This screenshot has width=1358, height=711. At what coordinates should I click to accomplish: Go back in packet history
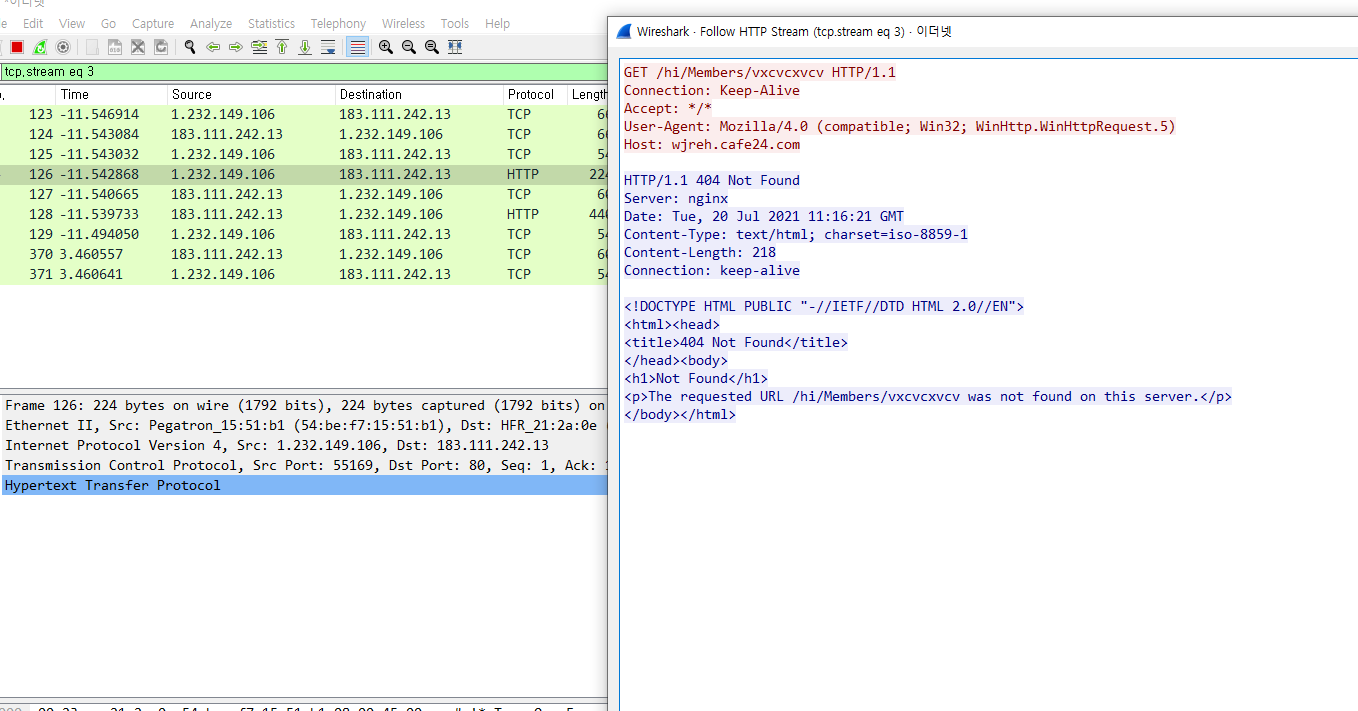tap(213, 47)
